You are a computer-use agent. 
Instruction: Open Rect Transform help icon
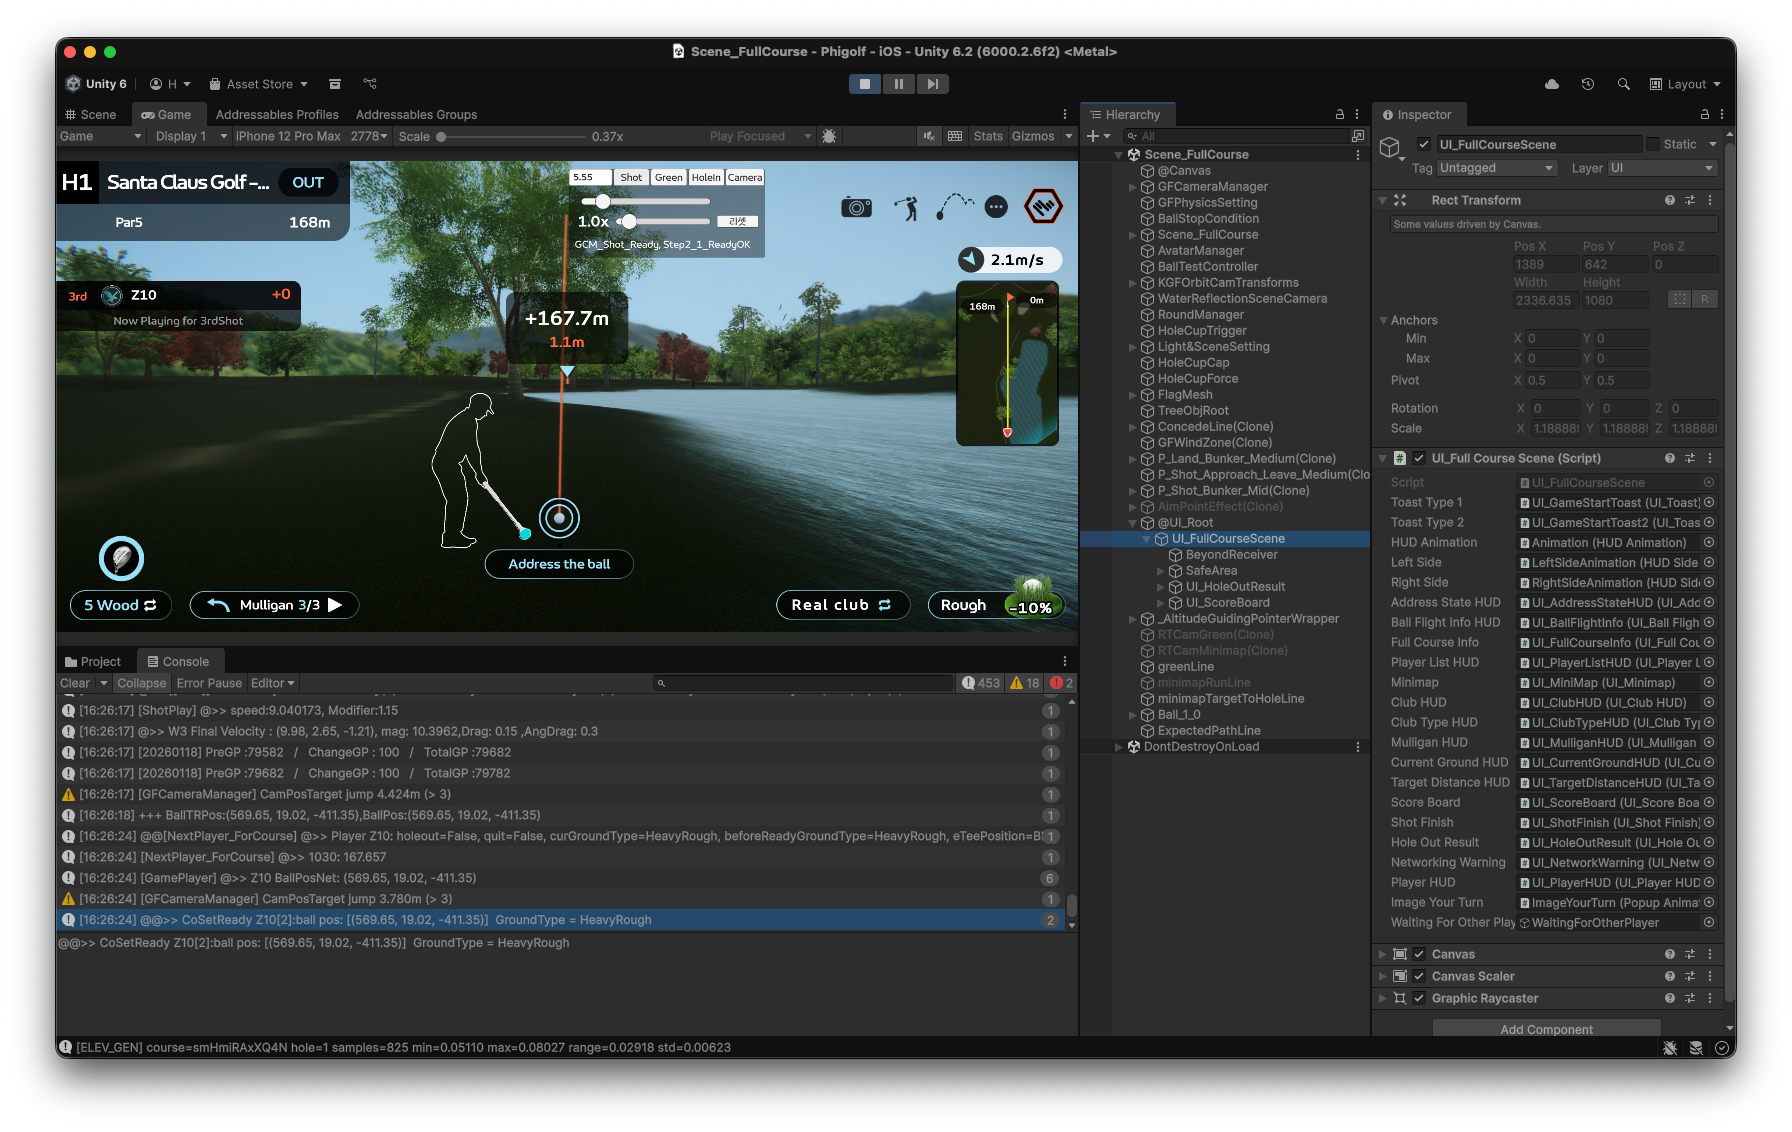1670,200
